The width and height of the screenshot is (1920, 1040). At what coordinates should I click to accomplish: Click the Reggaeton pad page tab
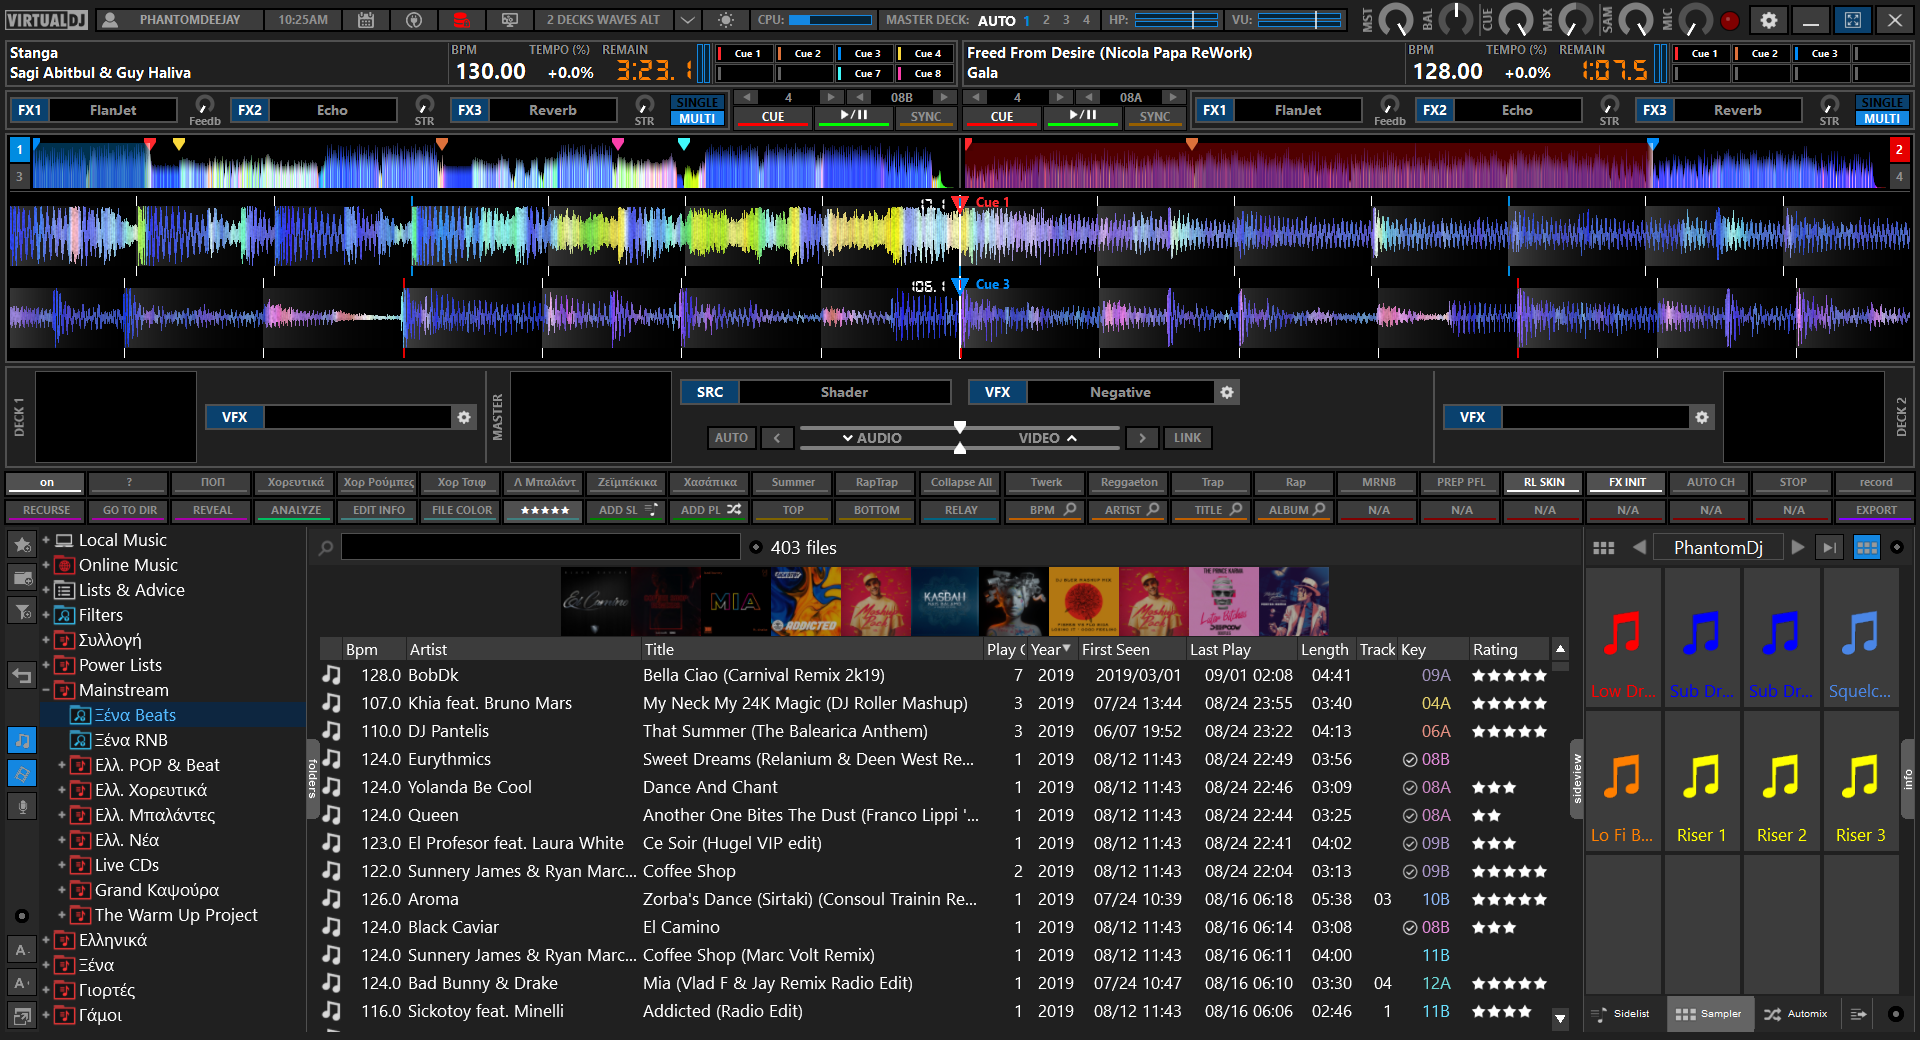[1129, 482]
